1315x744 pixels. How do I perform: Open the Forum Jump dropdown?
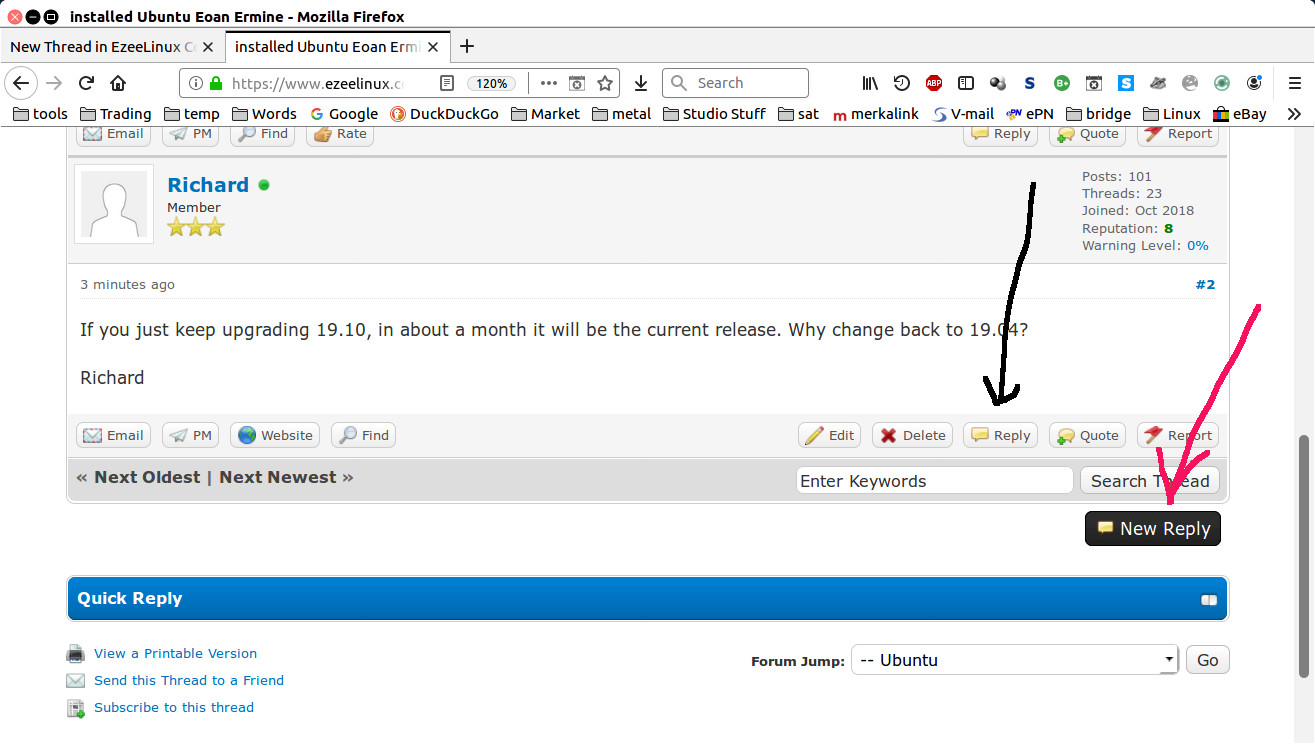coord(1015,660)
